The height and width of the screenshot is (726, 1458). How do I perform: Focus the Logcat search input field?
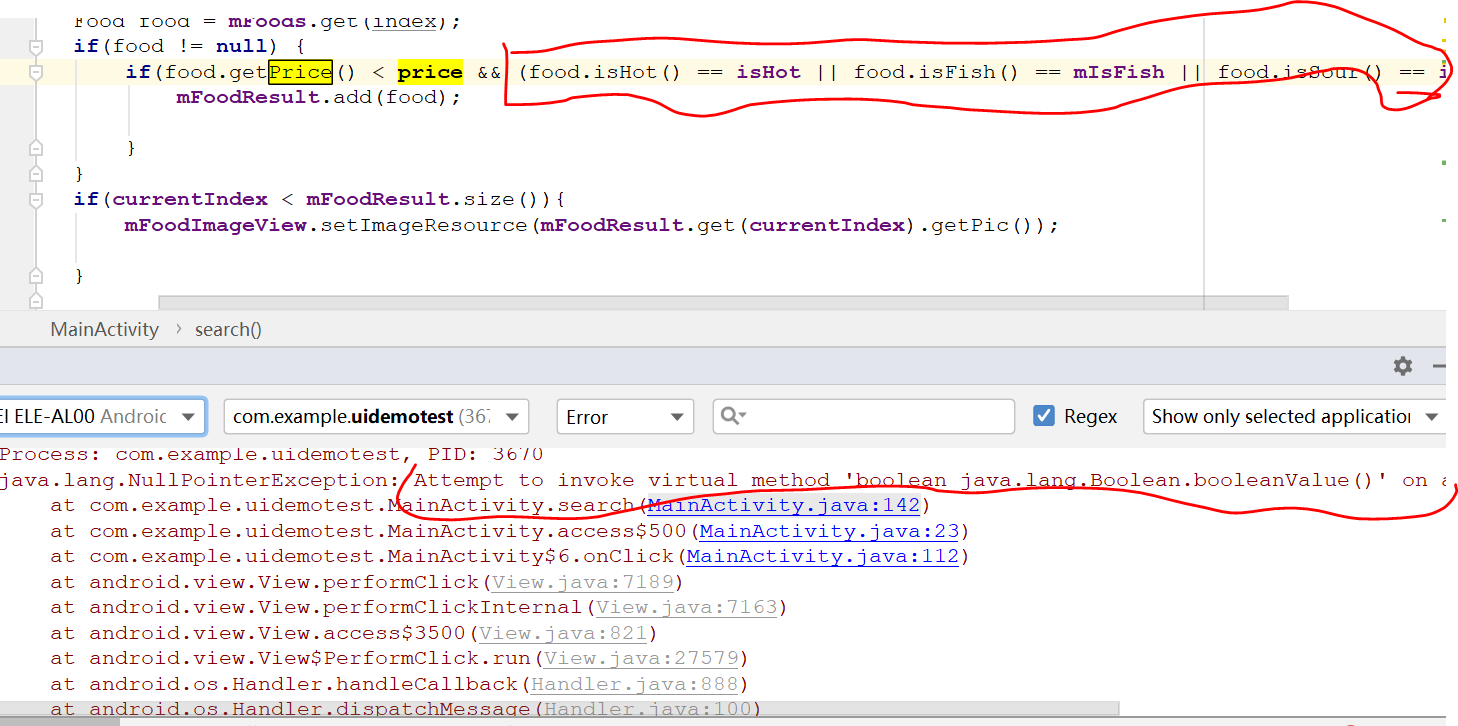864,416
